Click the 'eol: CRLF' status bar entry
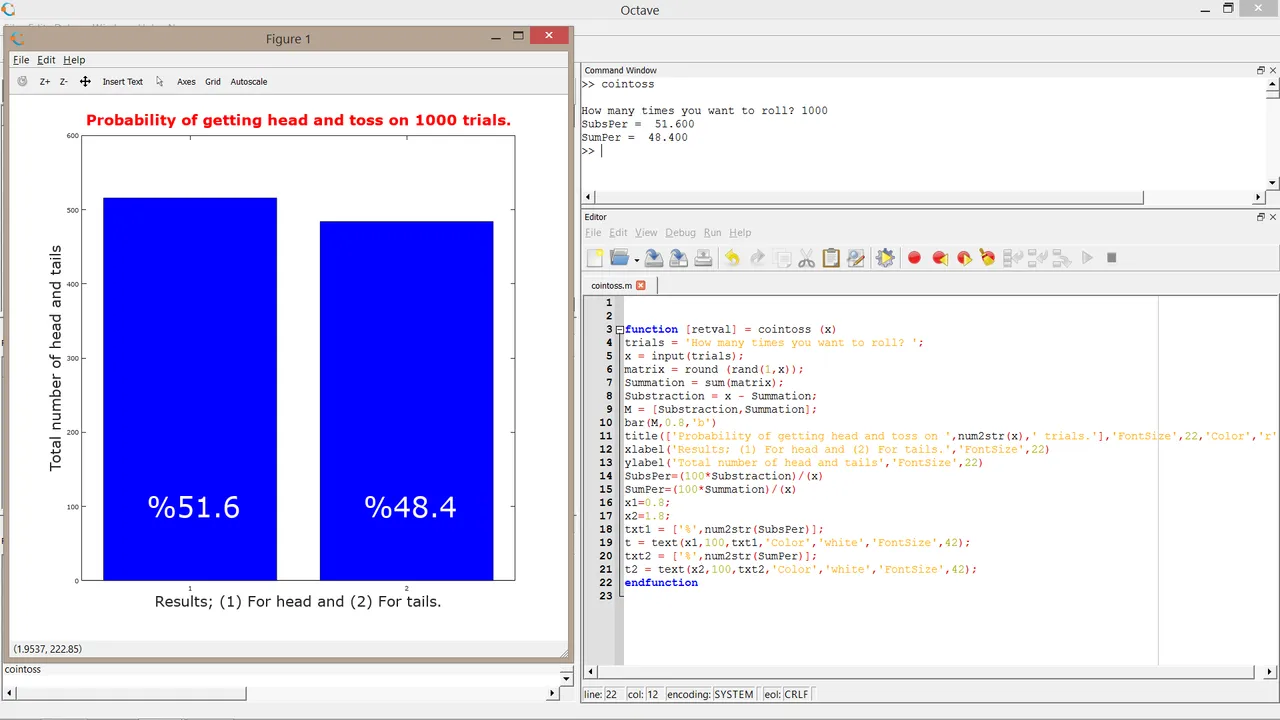This screenshot has height=720, width=1280. point(786,694)
